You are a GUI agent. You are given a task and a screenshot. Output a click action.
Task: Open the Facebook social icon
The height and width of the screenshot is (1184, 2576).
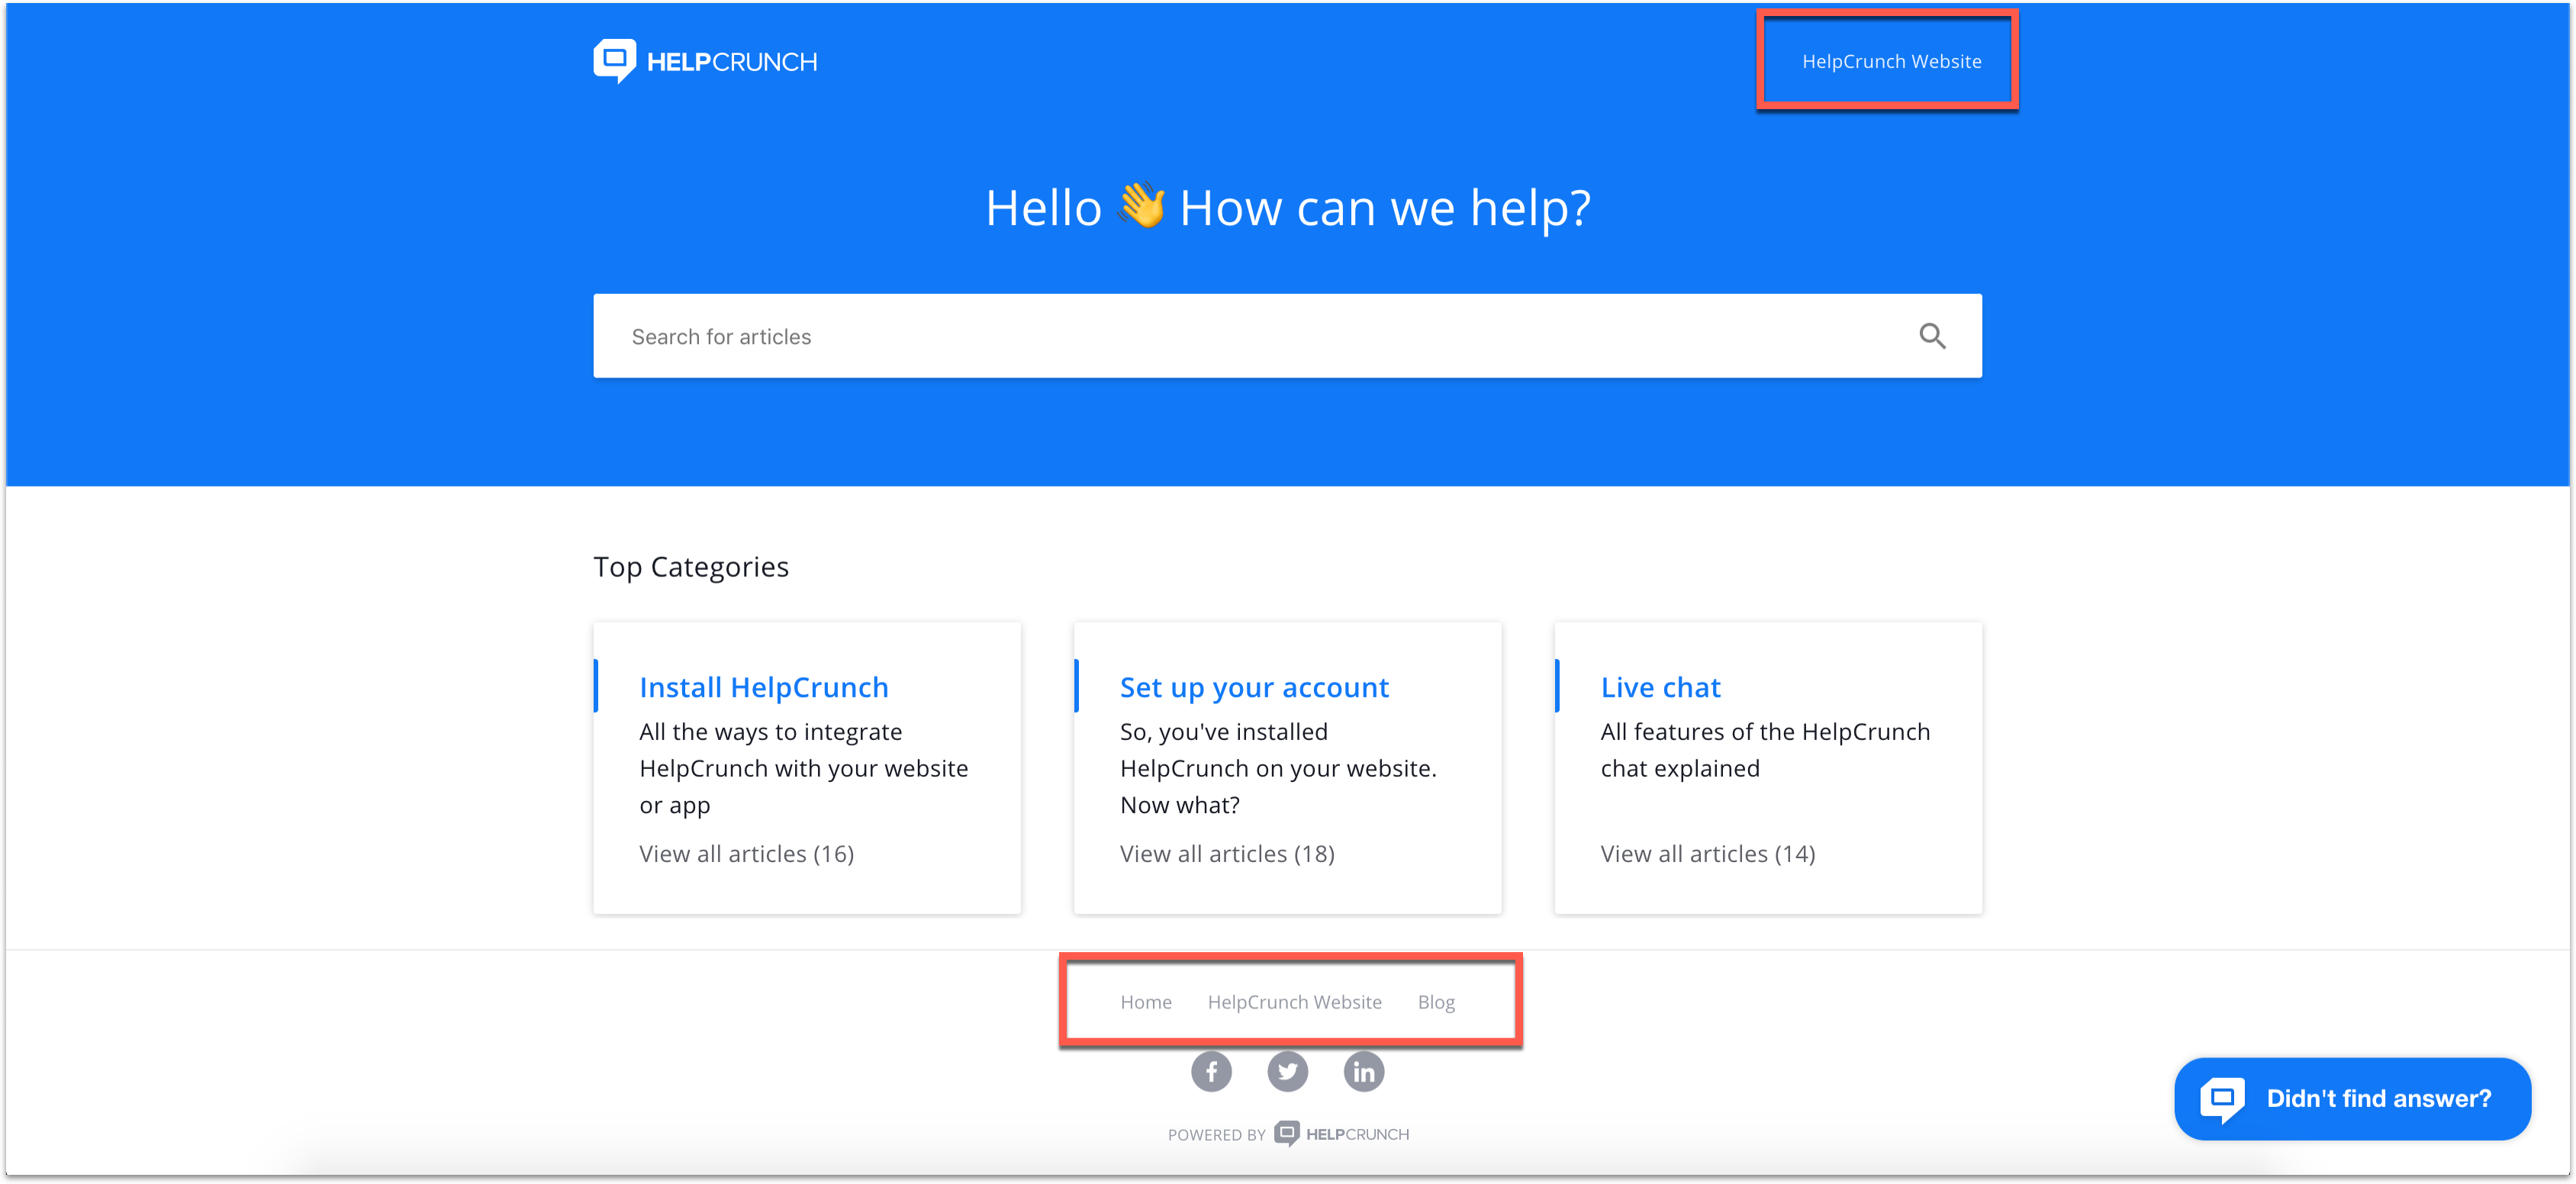tap(1211, 1071)
